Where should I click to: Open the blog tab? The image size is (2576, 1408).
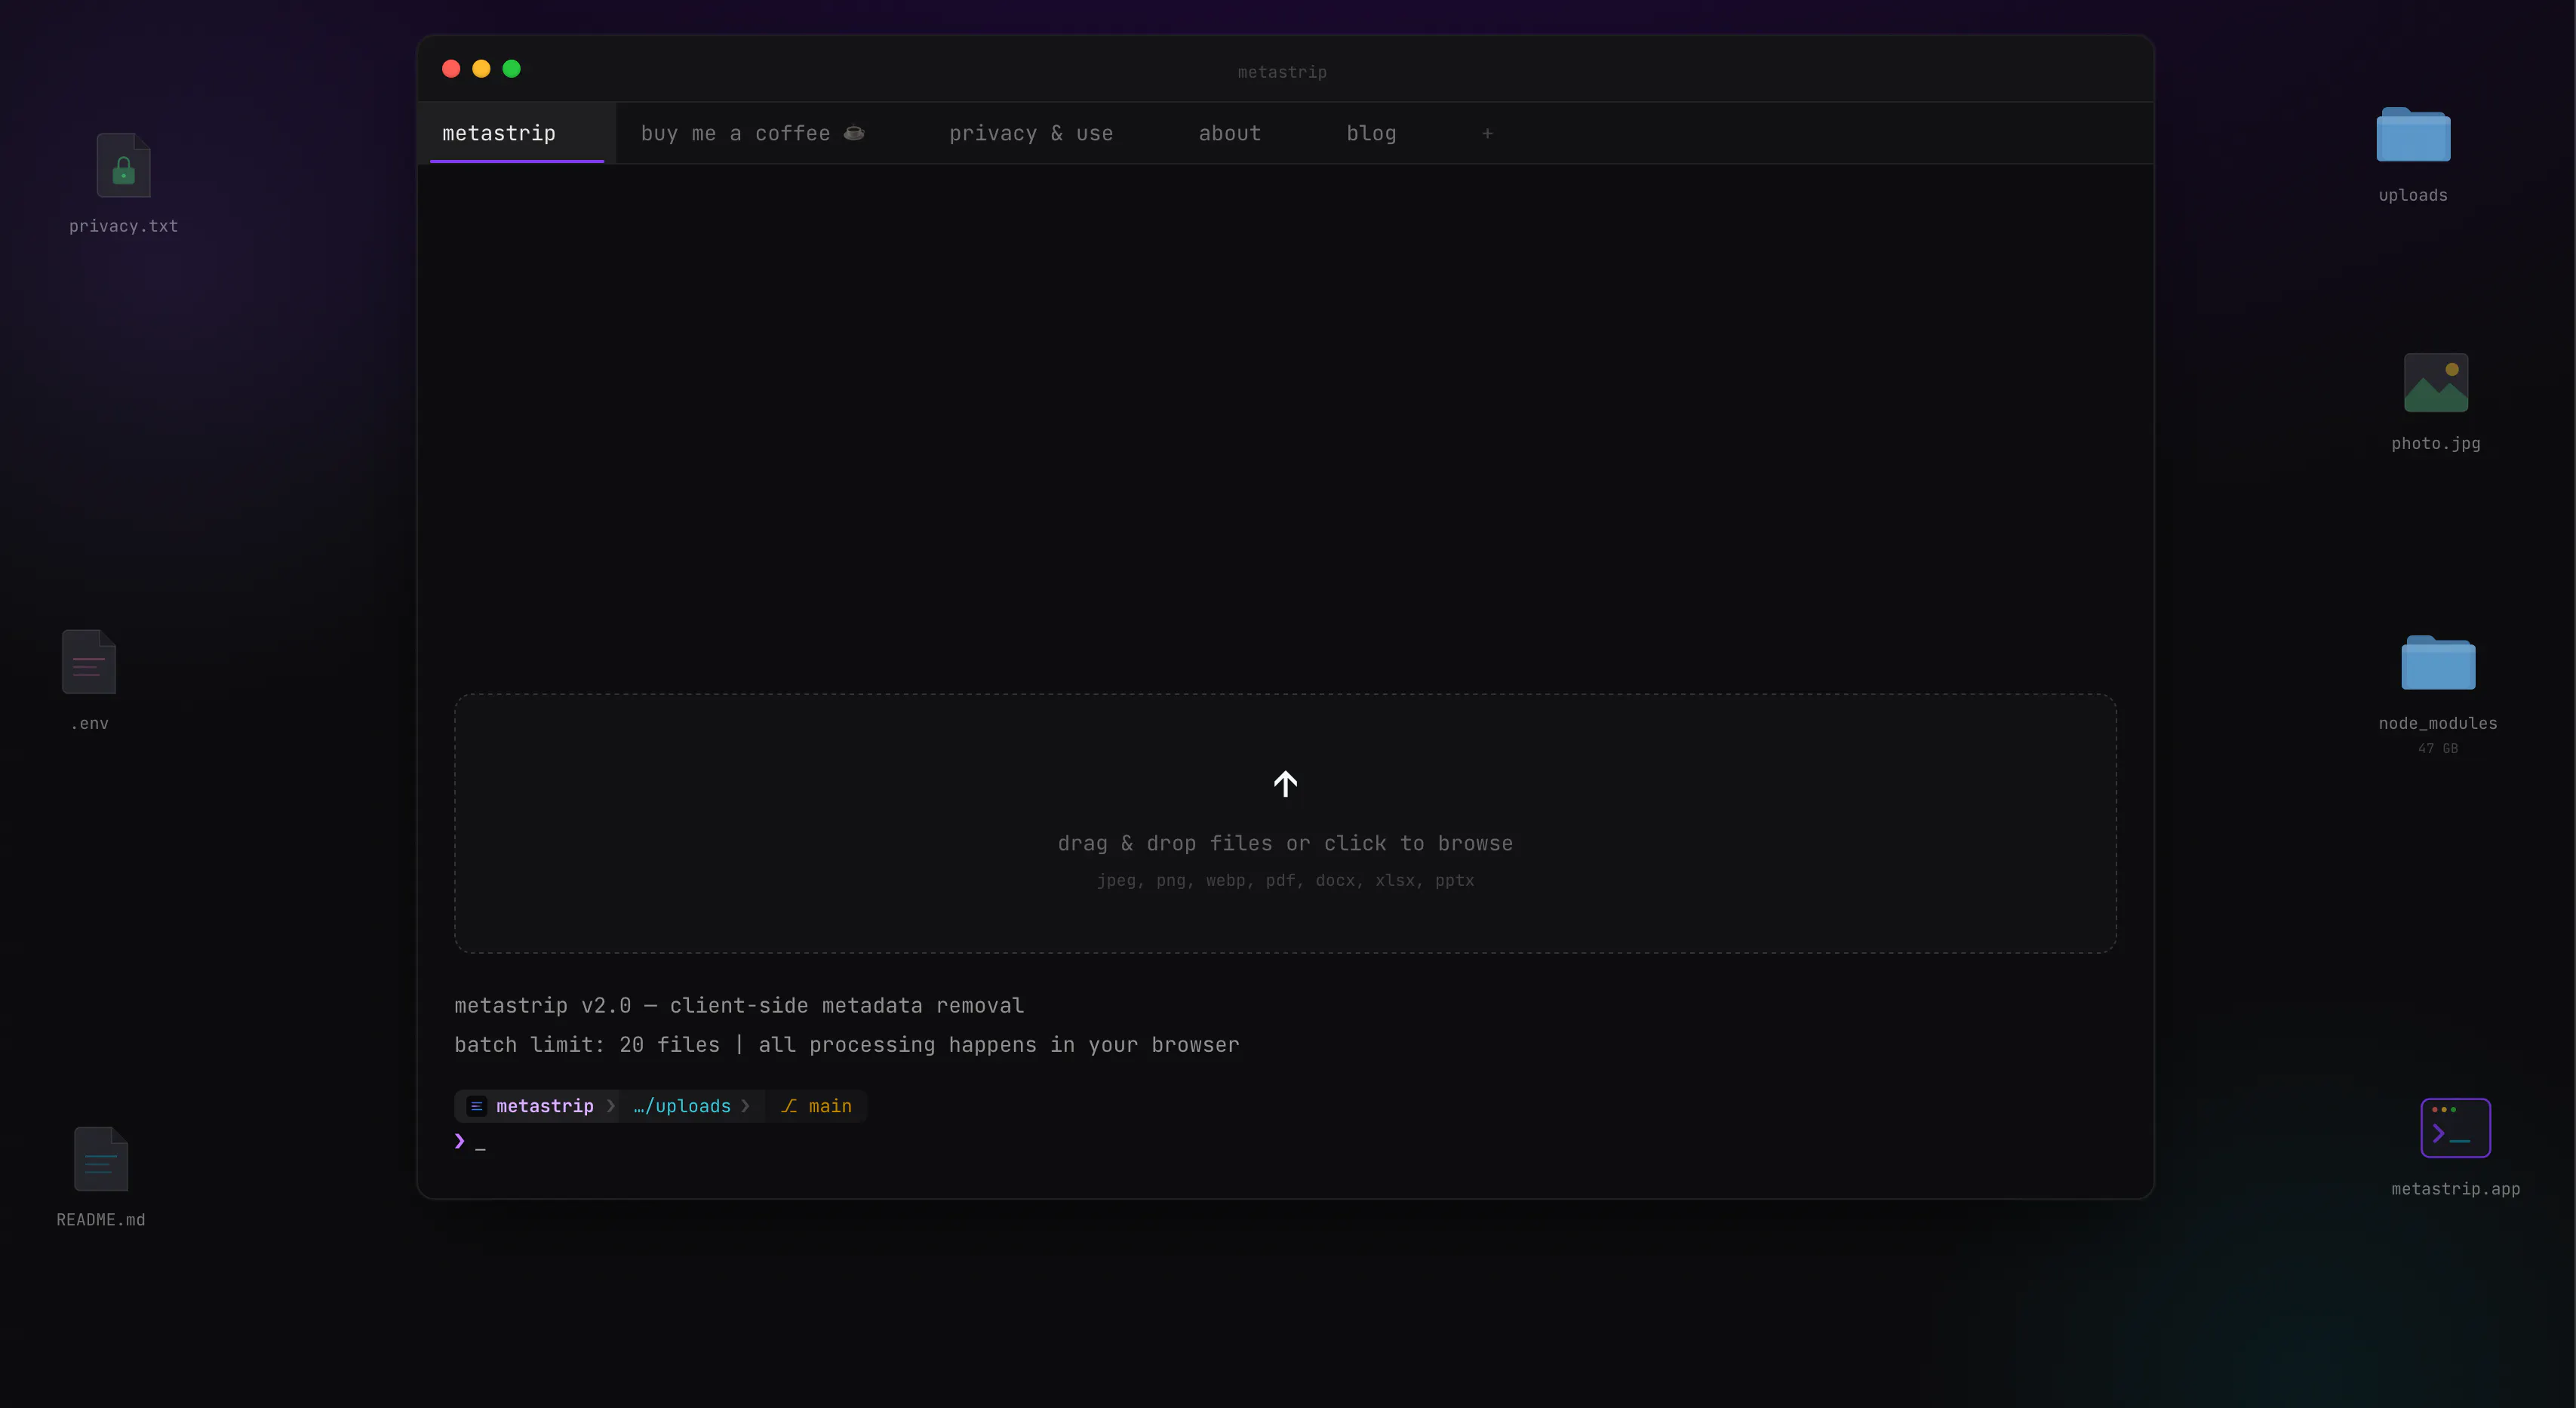tap(1371, 133)
